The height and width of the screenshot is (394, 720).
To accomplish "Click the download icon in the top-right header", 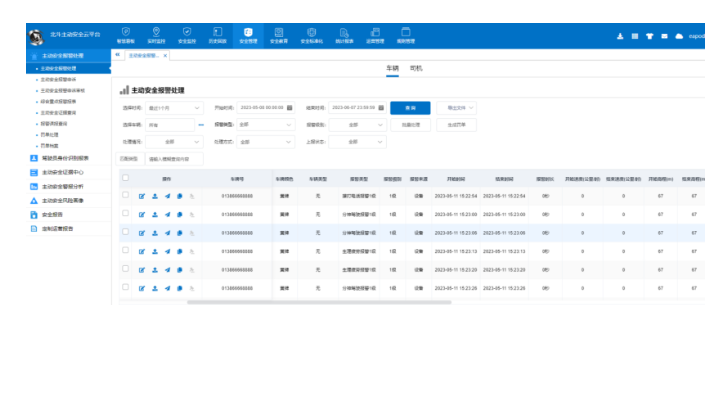I will click(x=620, y=36).
